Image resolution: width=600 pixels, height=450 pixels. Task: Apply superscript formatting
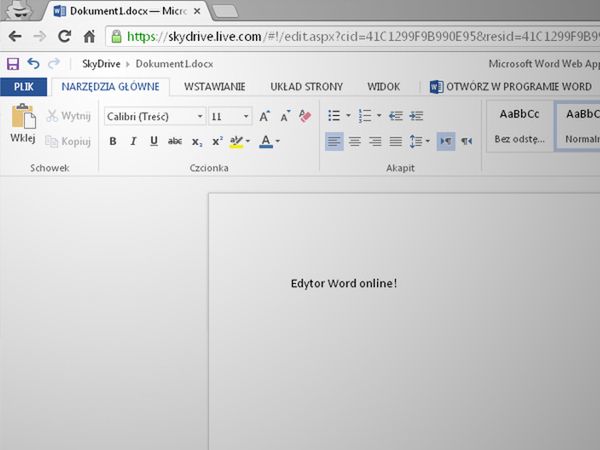[x=217, y=141]
